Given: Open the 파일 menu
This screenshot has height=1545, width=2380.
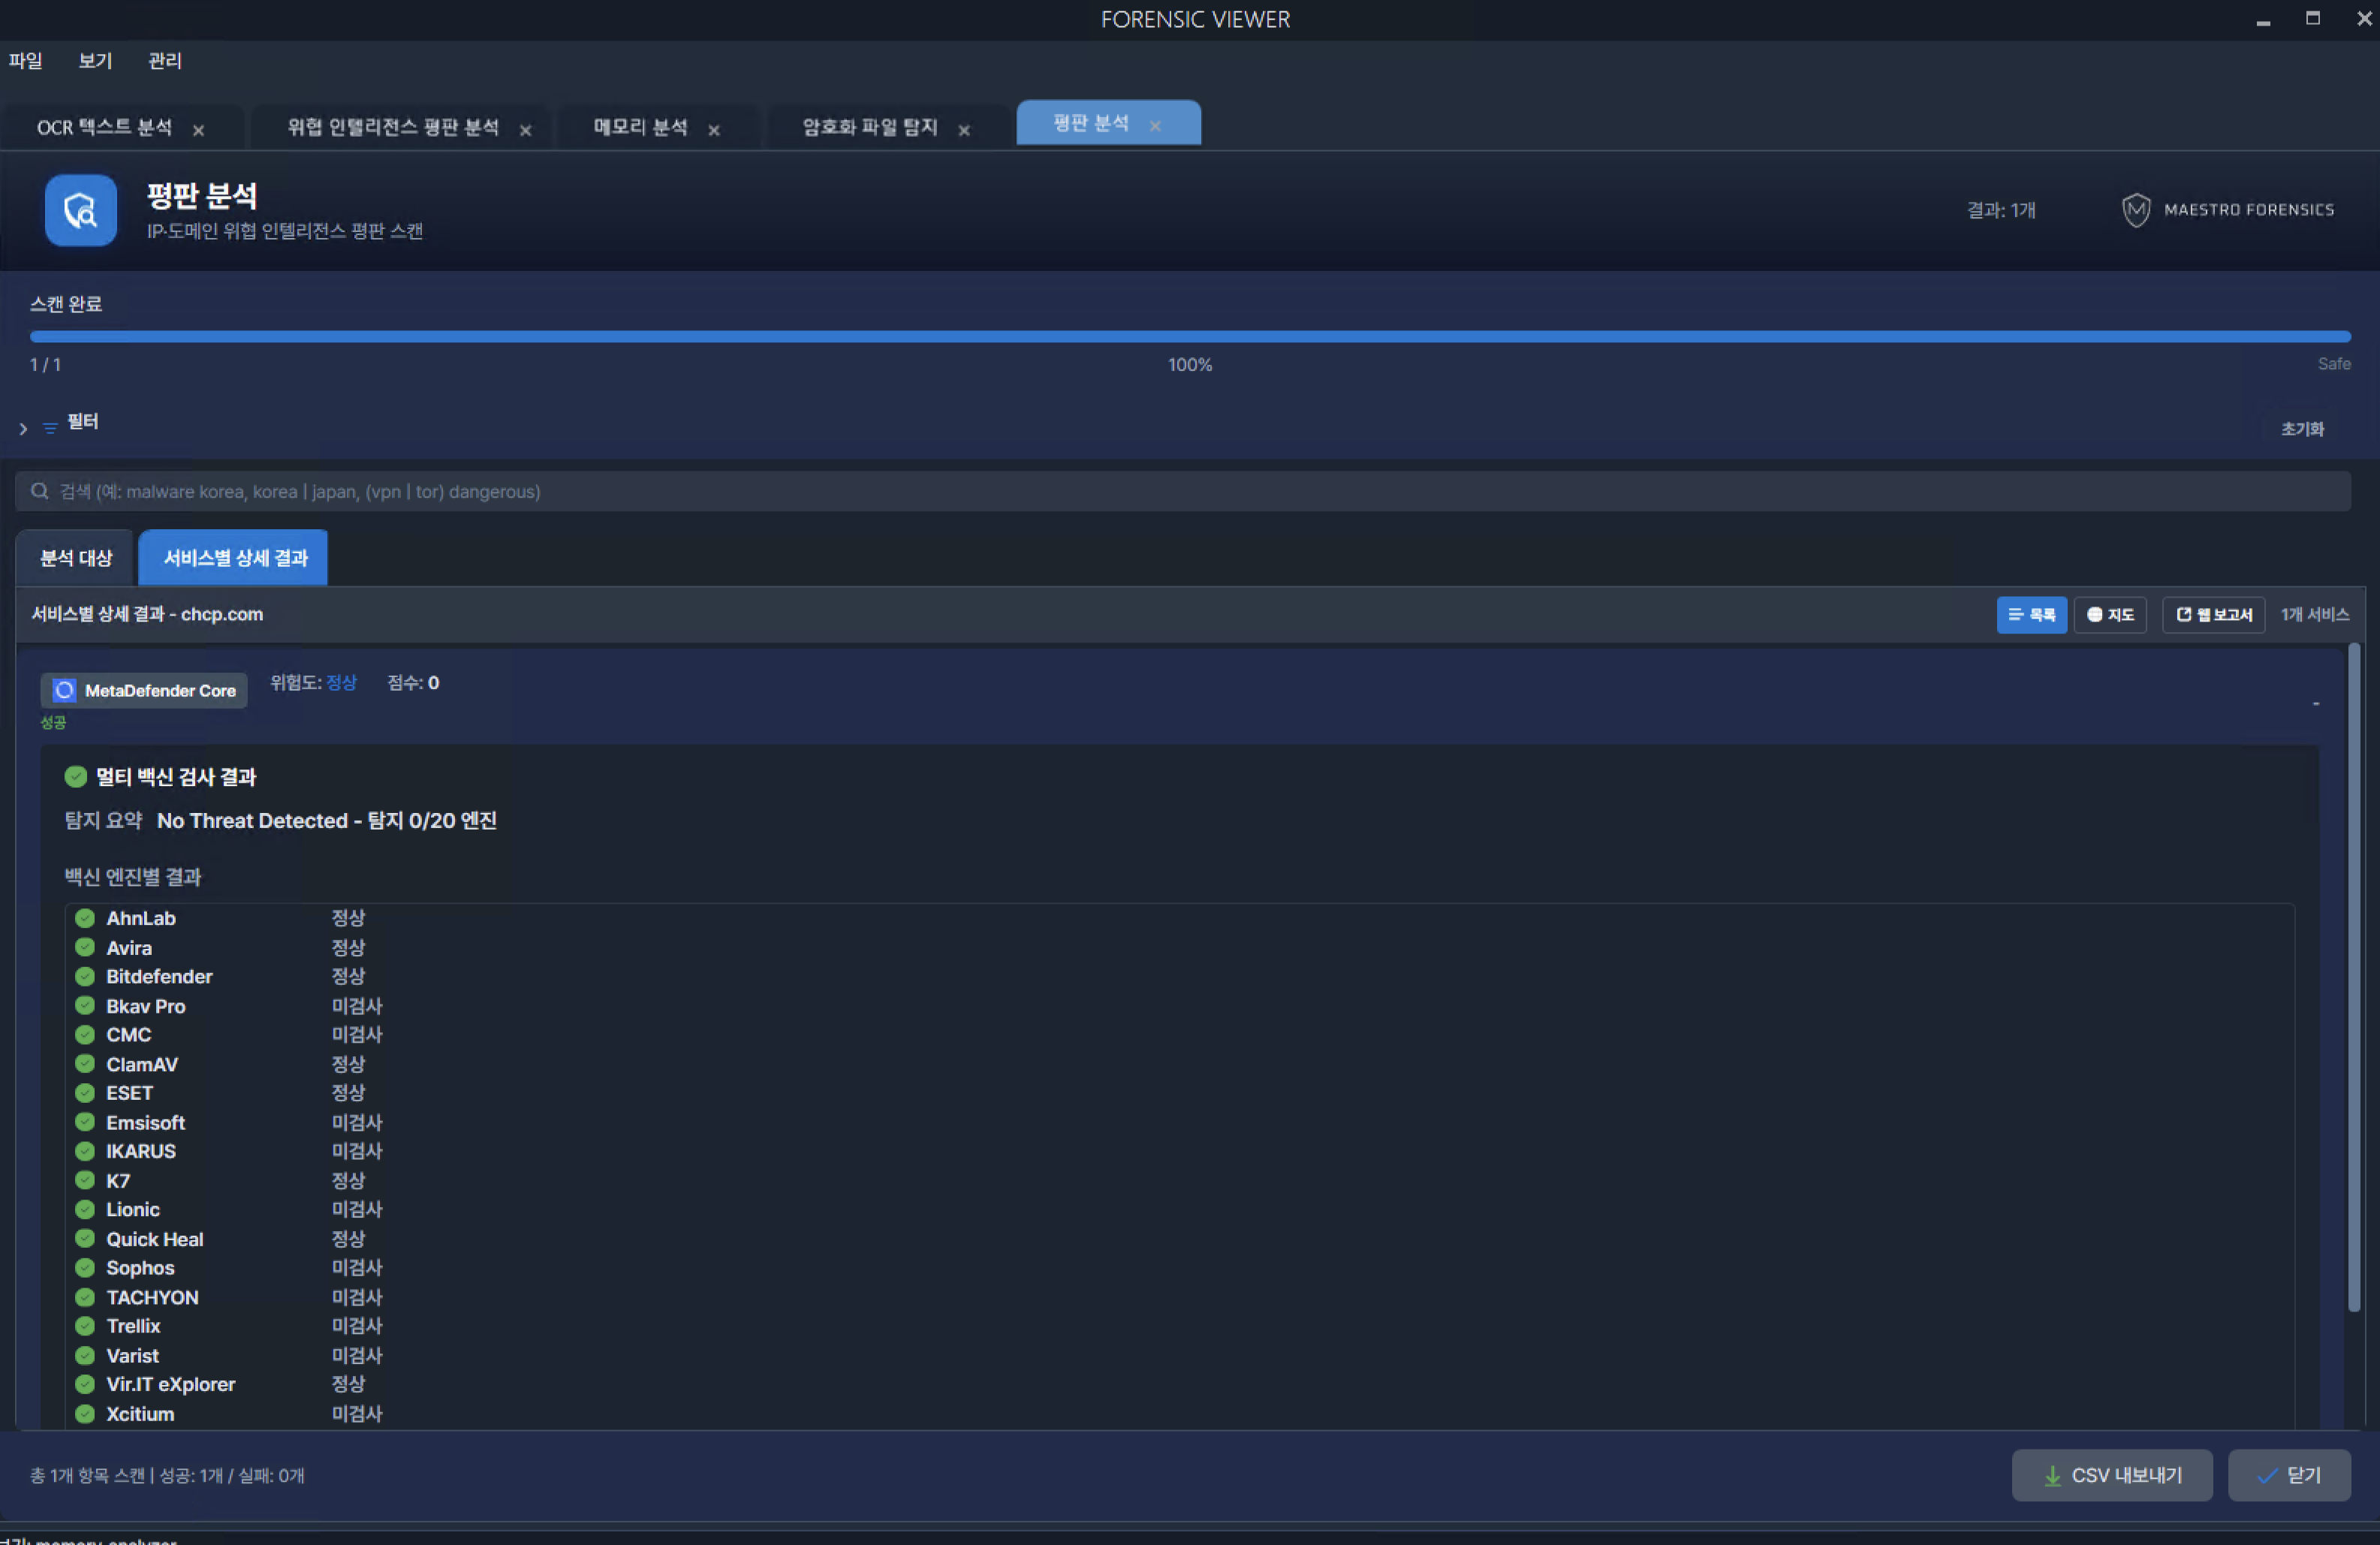Looking at the screenshot, I should [26, 61].
